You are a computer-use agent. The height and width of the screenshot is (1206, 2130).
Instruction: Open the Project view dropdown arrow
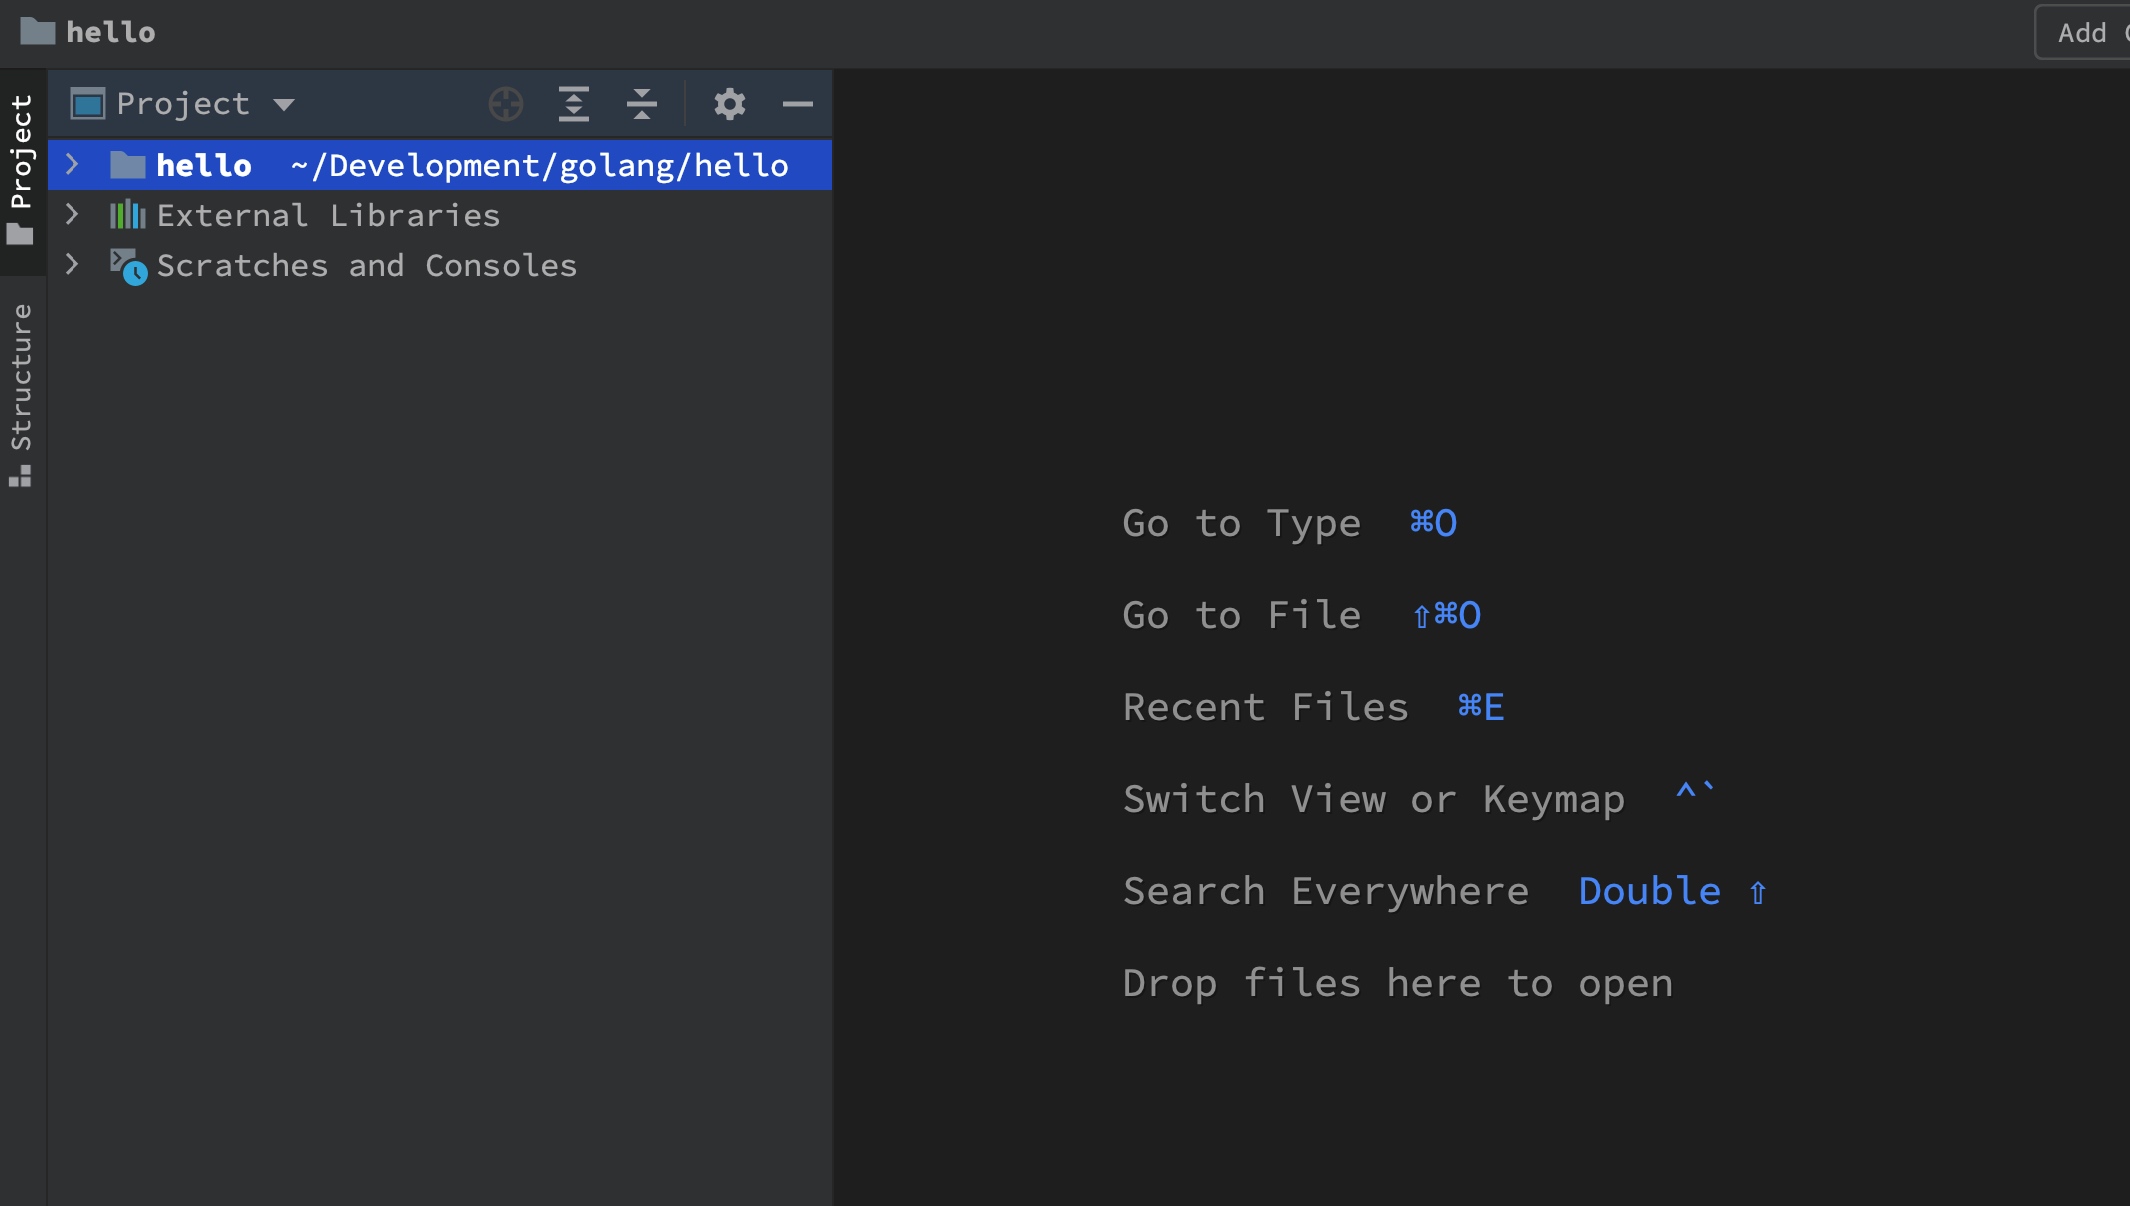pyautogui.click(x=284, y=104)
